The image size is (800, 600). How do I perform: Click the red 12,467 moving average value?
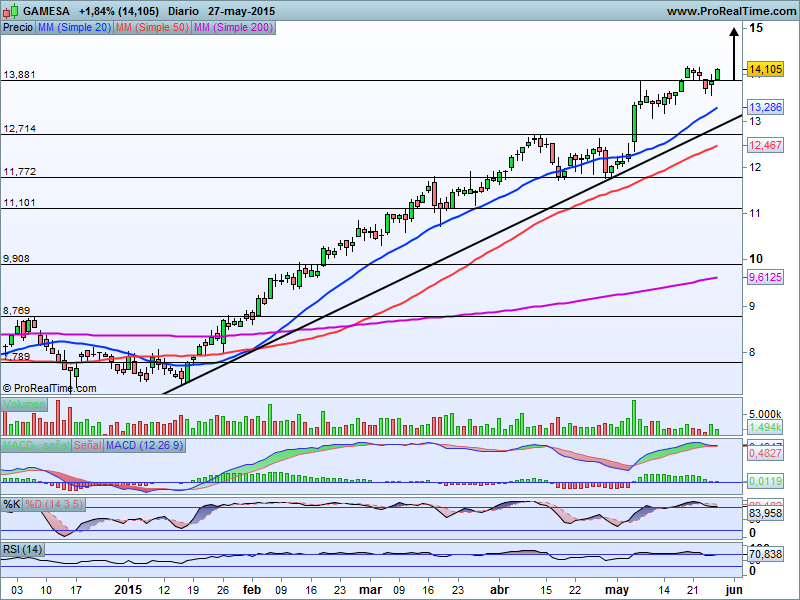[765, 145]
